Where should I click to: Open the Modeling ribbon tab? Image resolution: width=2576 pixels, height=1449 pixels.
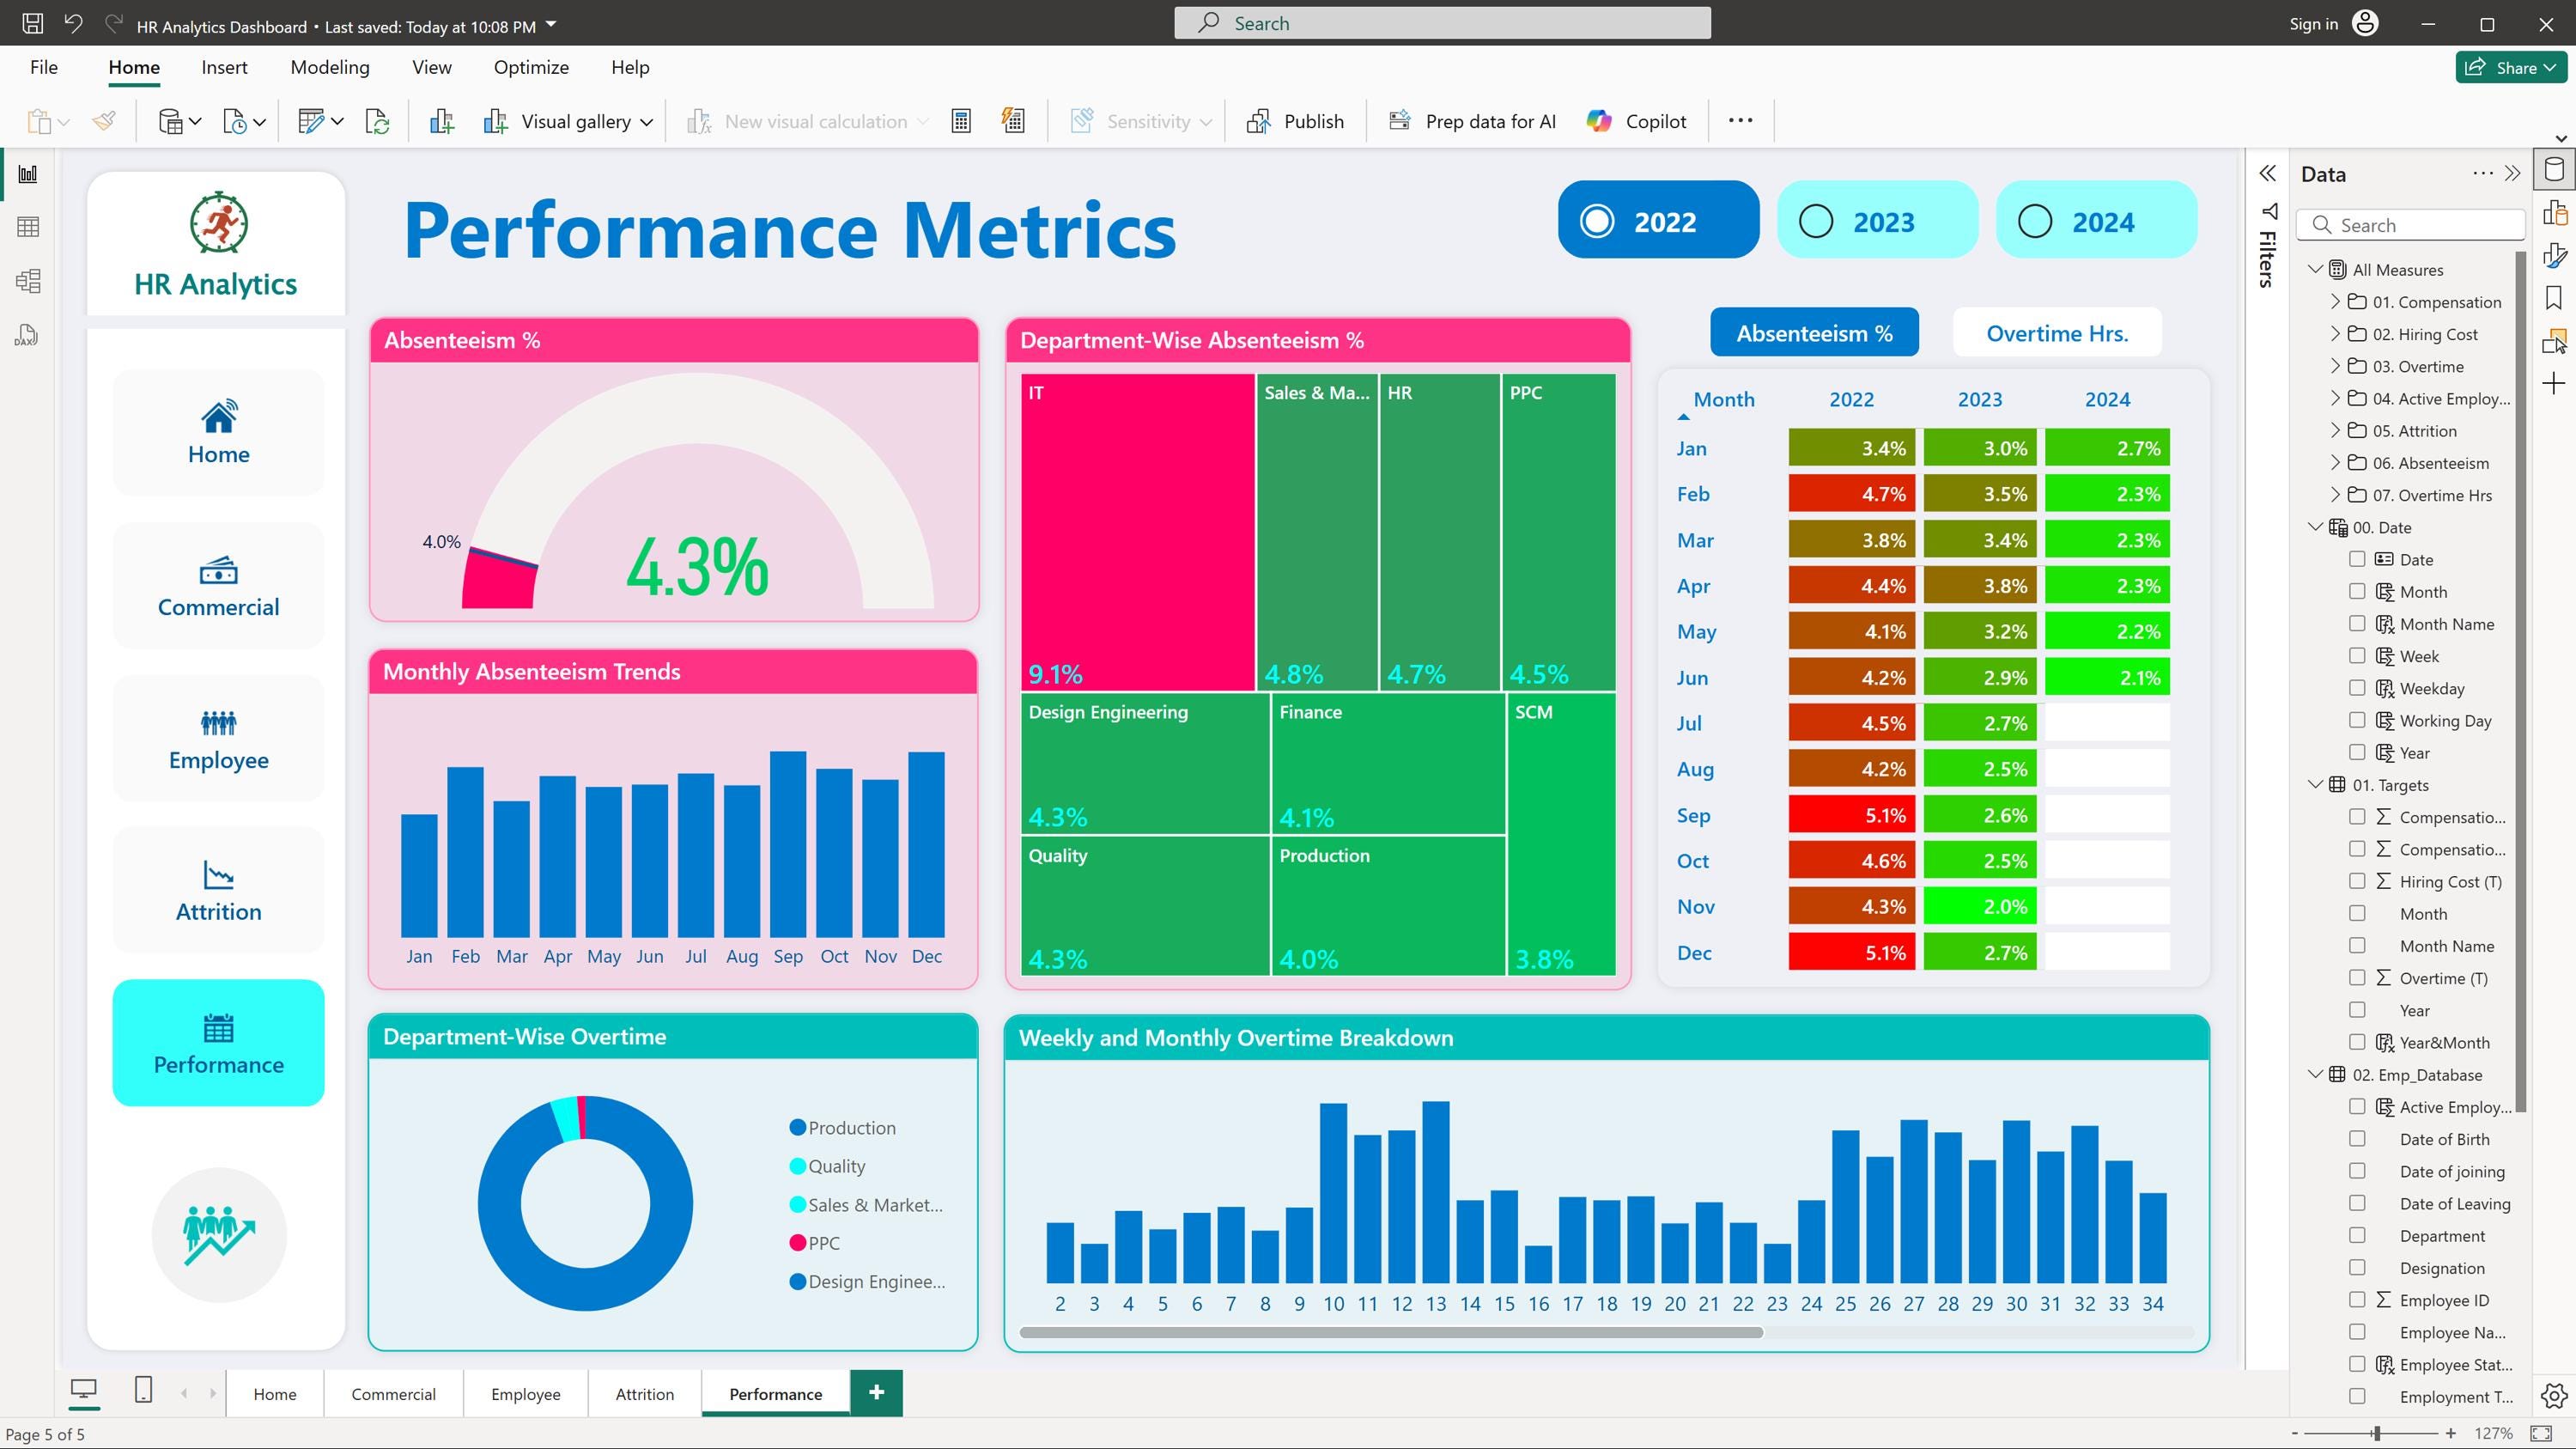pos(330,67)
